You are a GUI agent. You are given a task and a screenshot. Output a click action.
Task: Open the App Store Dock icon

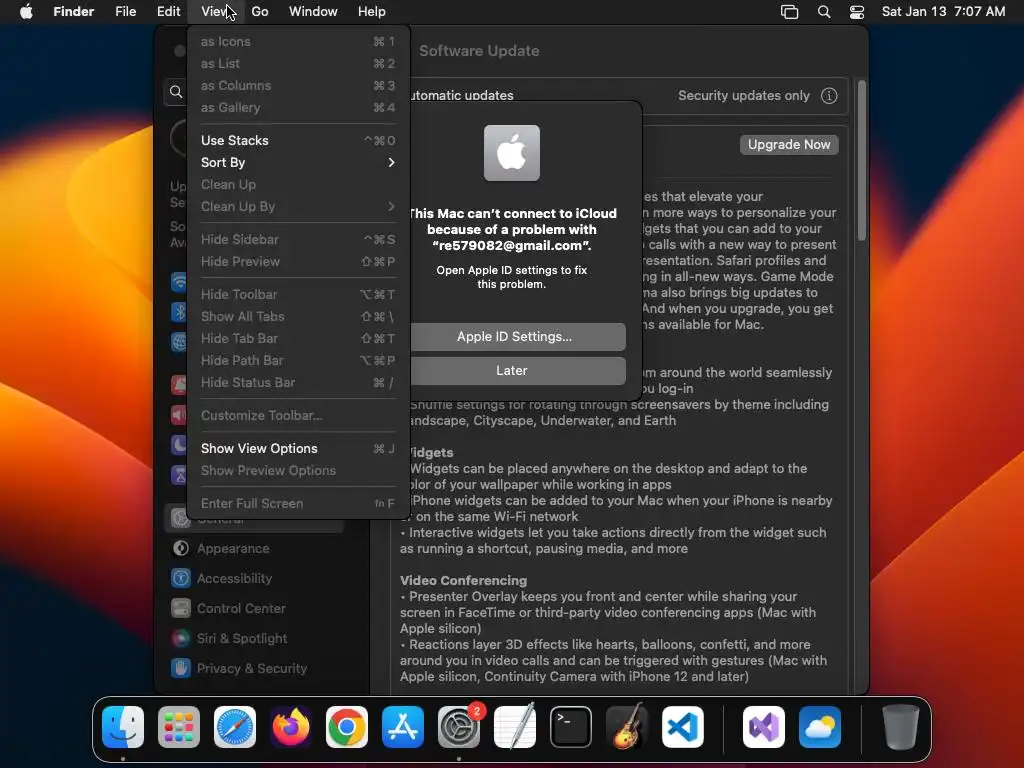click(403, 727)
